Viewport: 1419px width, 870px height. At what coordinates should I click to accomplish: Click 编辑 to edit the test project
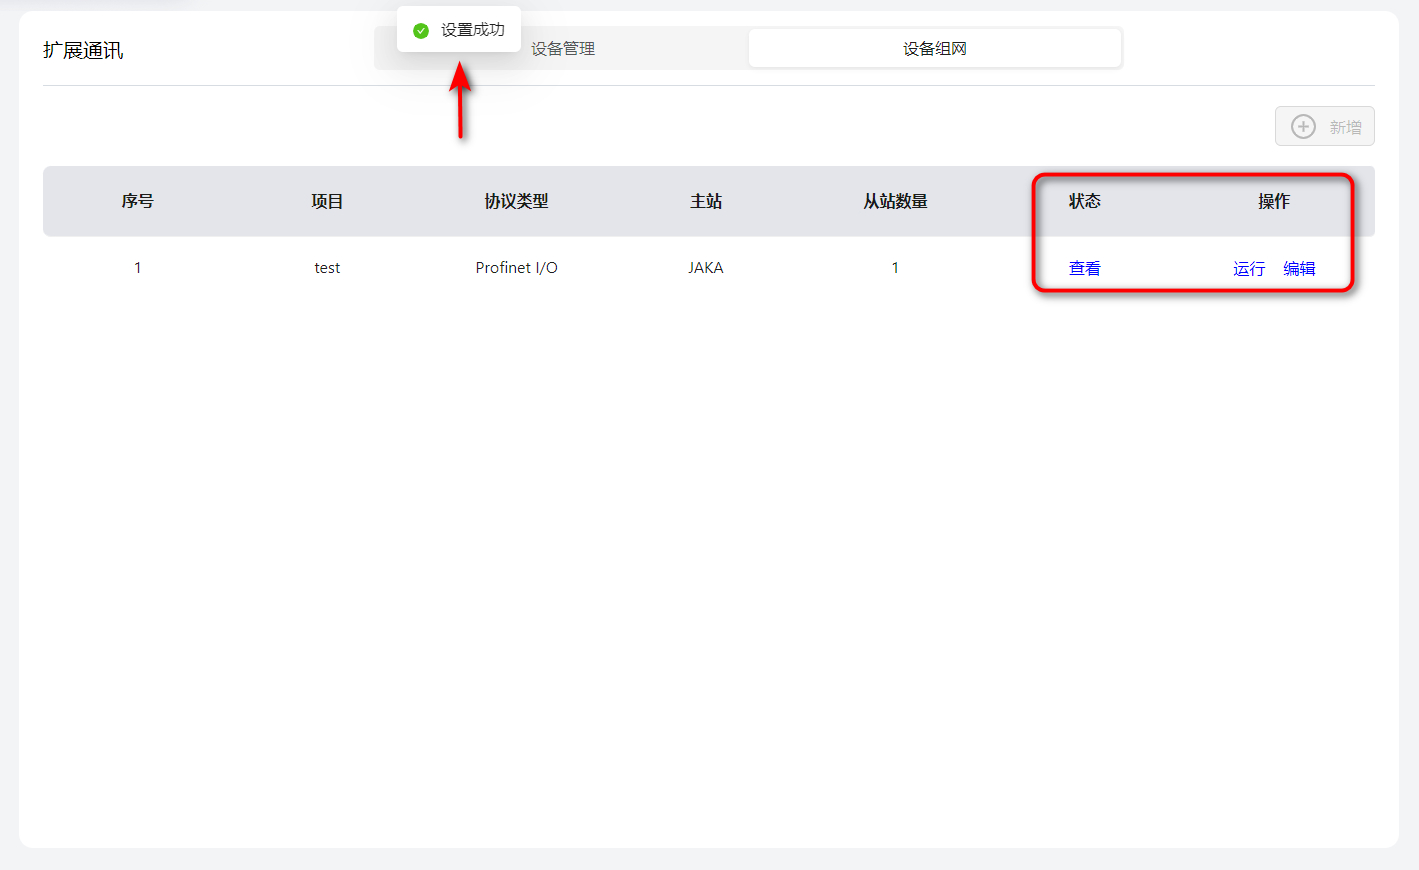click(1299, 268)
